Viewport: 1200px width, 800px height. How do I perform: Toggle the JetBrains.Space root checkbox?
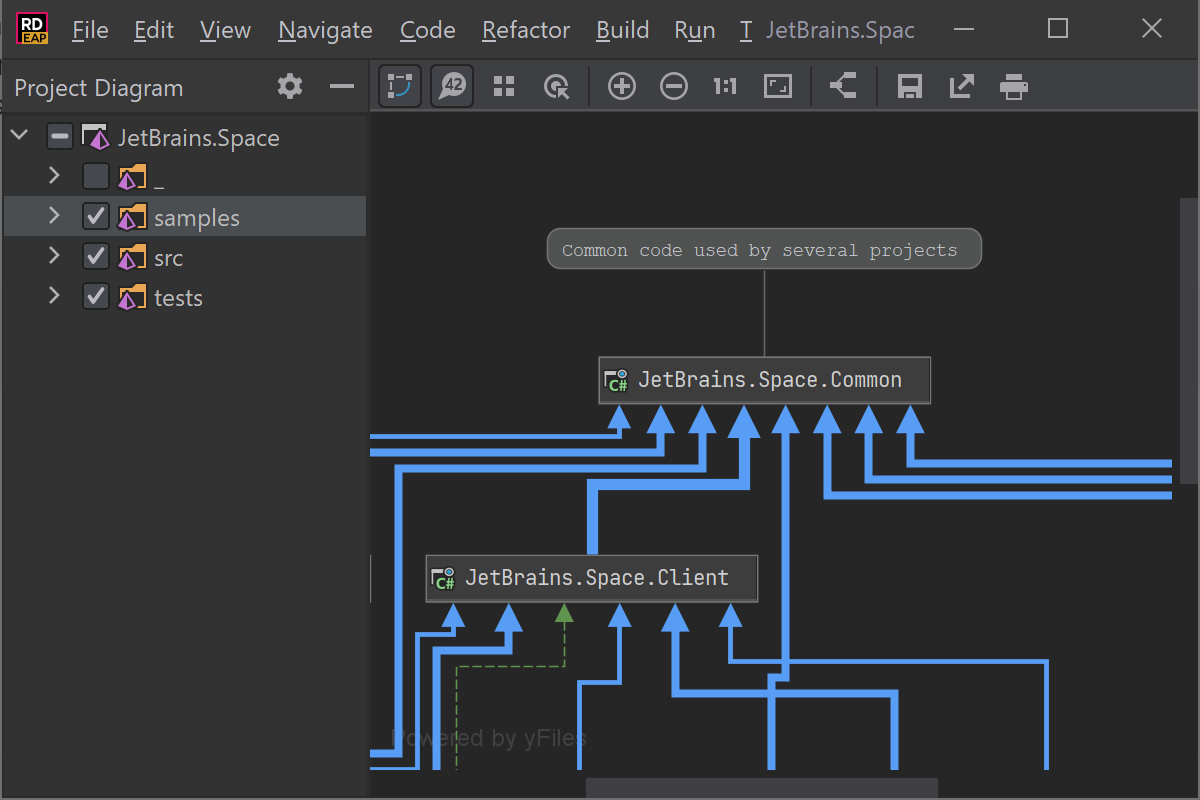pos(59,137)
